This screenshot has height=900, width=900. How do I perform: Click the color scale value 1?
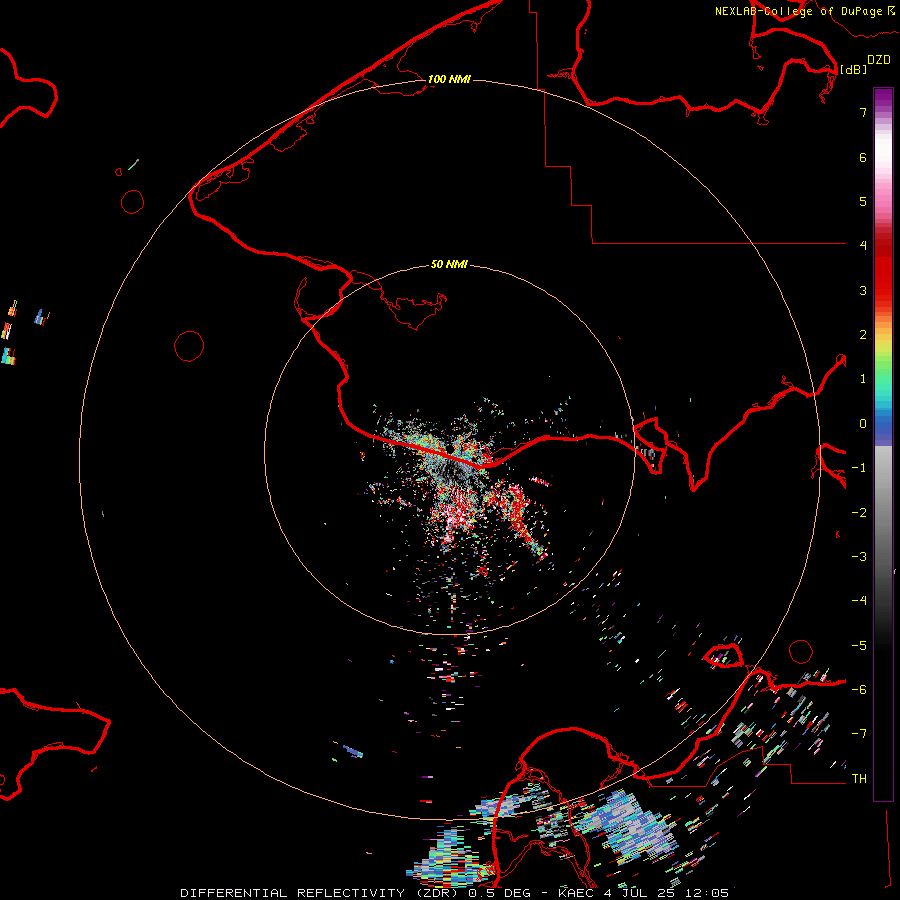click(x=863, y=379)
